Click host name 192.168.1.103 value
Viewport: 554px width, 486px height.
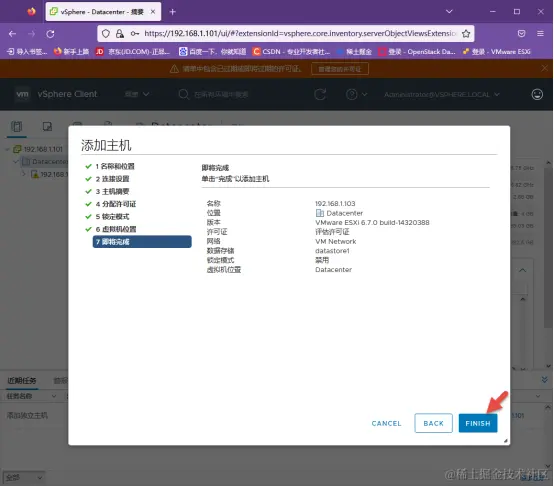coord(335,203)
